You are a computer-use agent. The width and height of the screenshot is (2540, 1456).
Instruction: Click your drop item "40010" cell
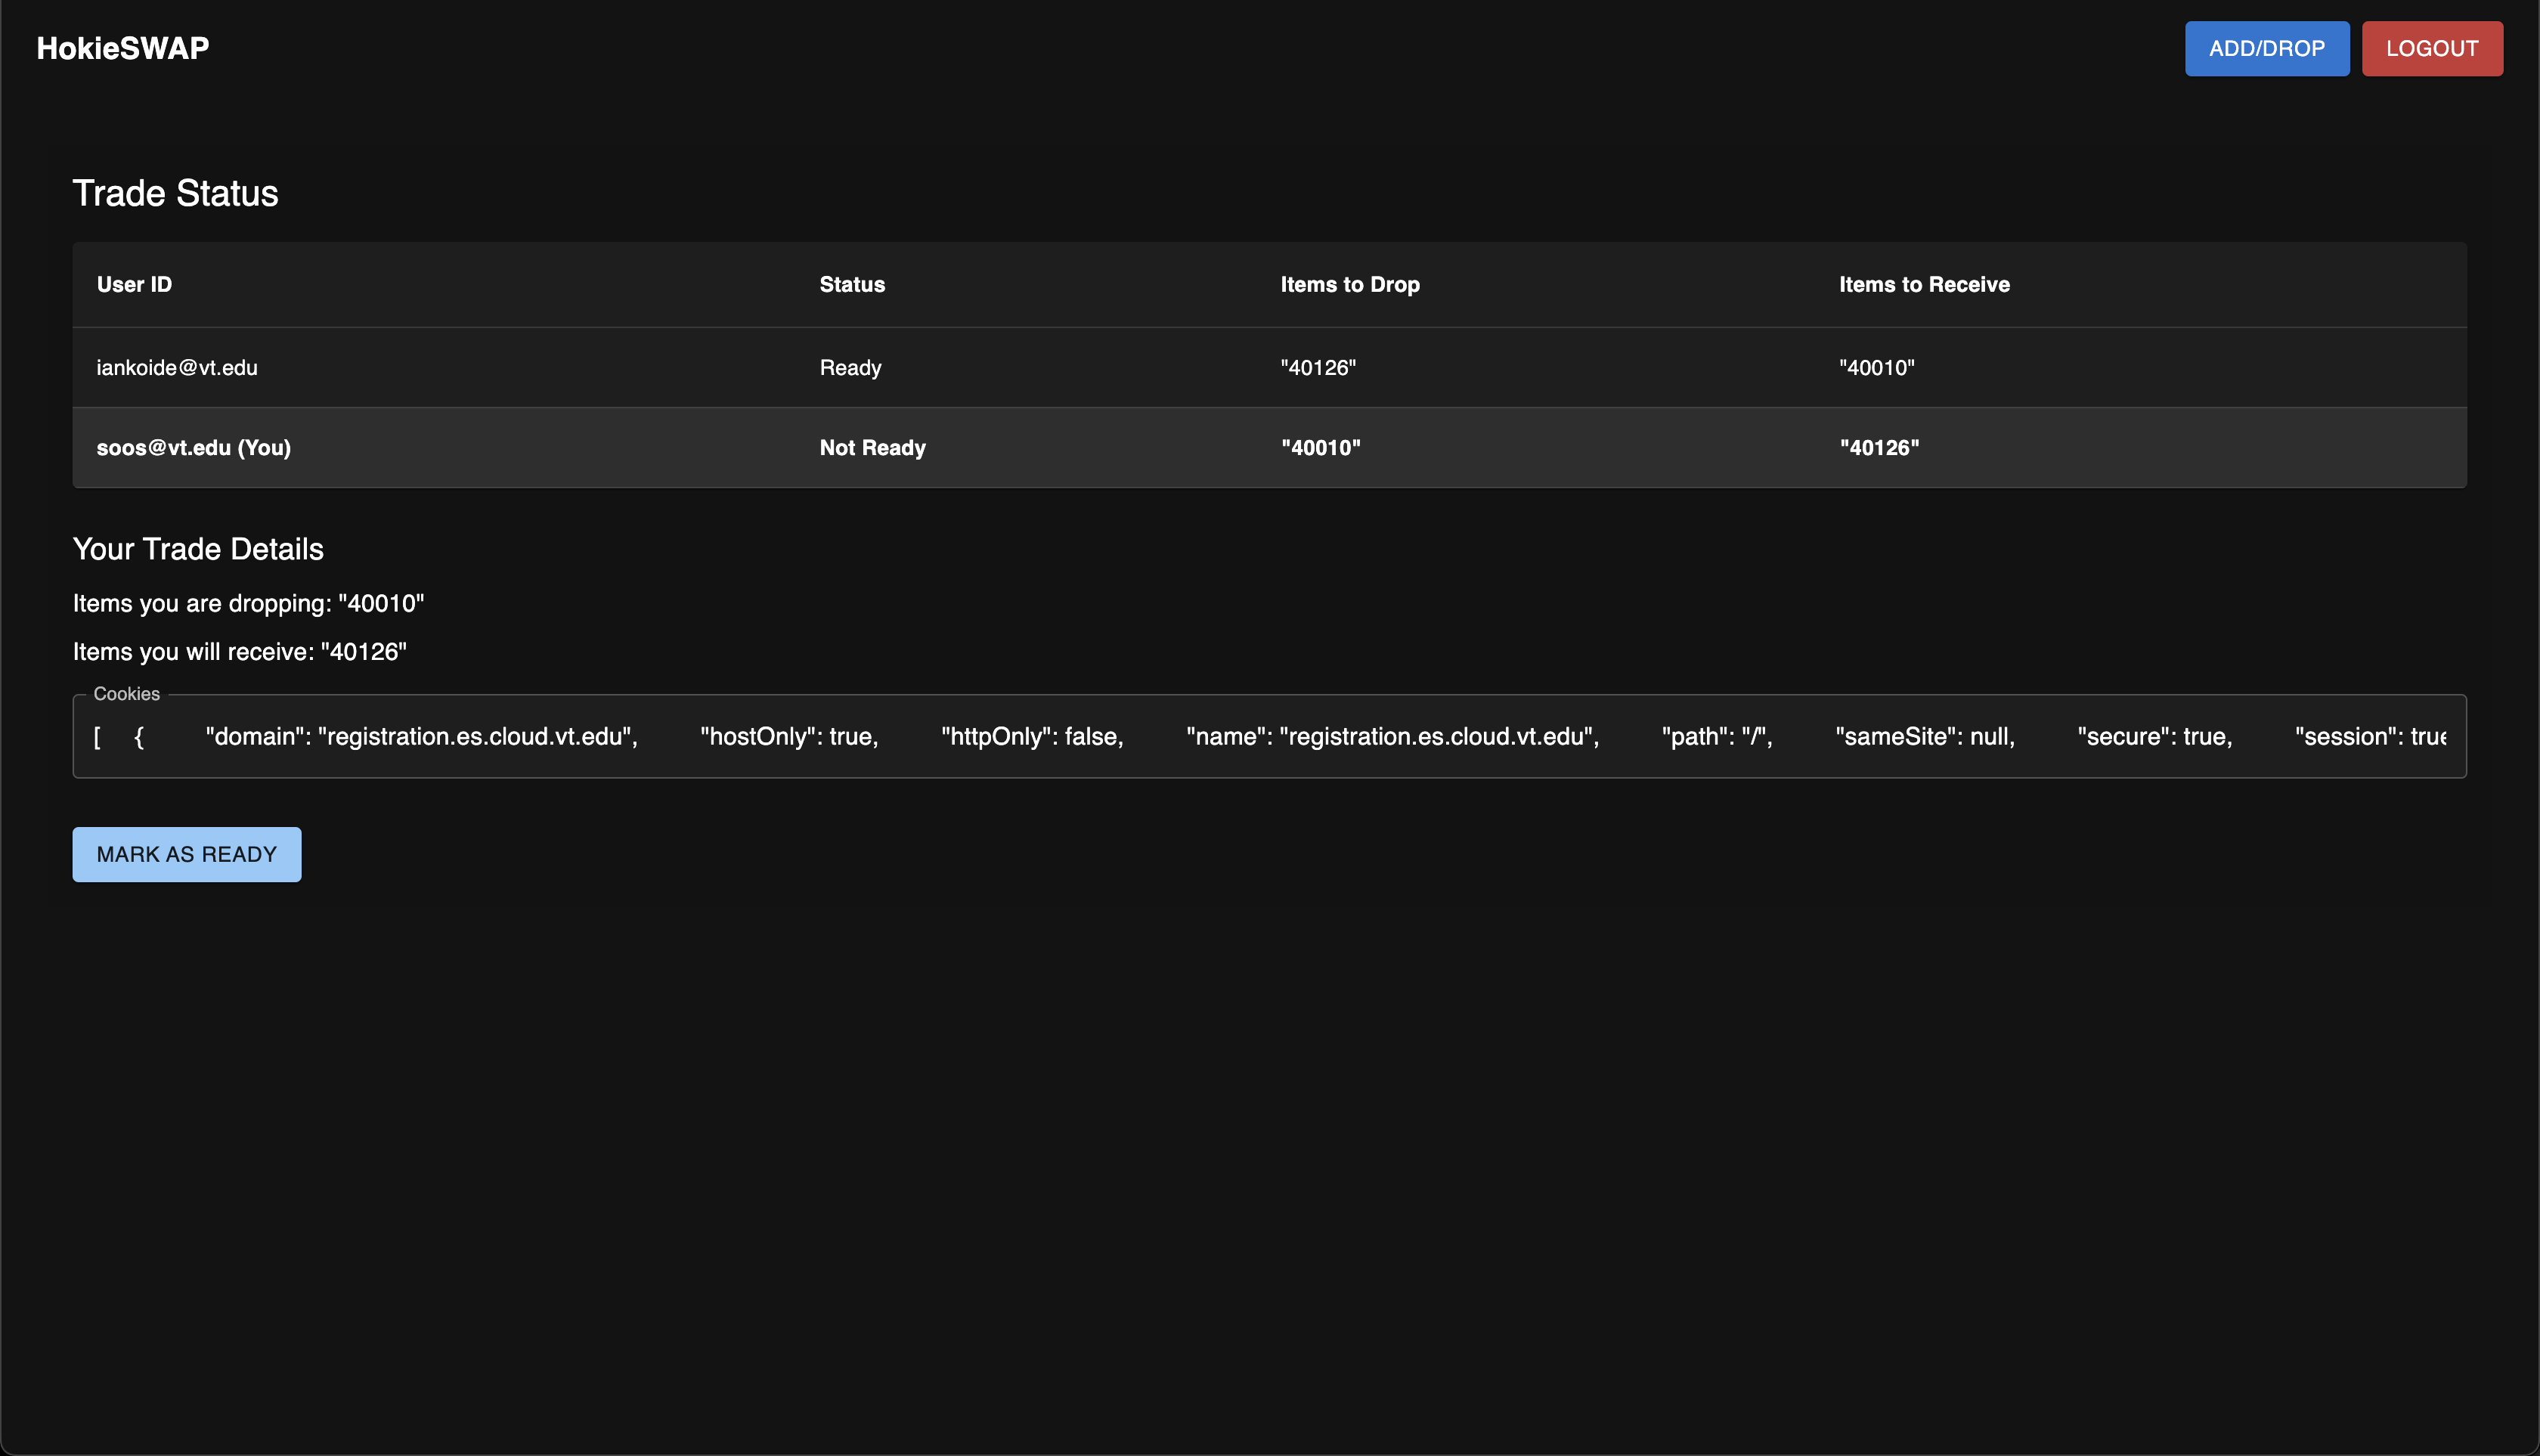click(x=1320, y=448)
